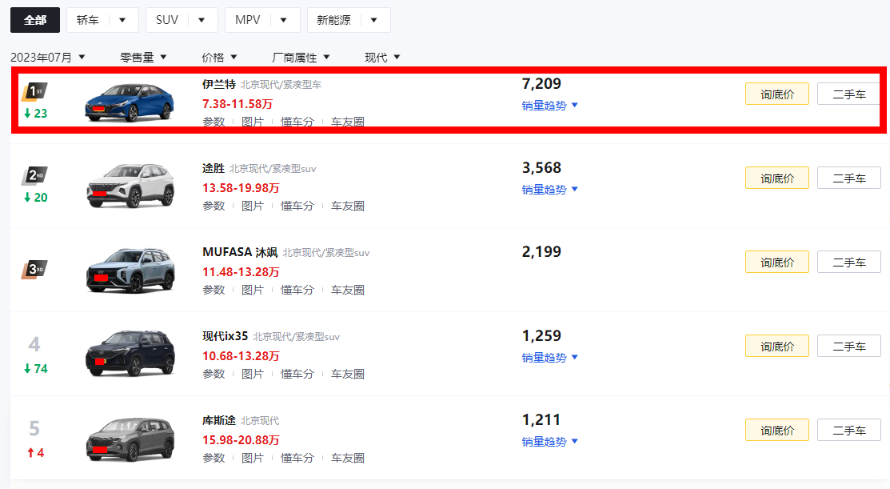Open 车友圈 for 伊兰特
This screenshot has height=489, width=890.
pyautogui.click(x=347, y=122)
